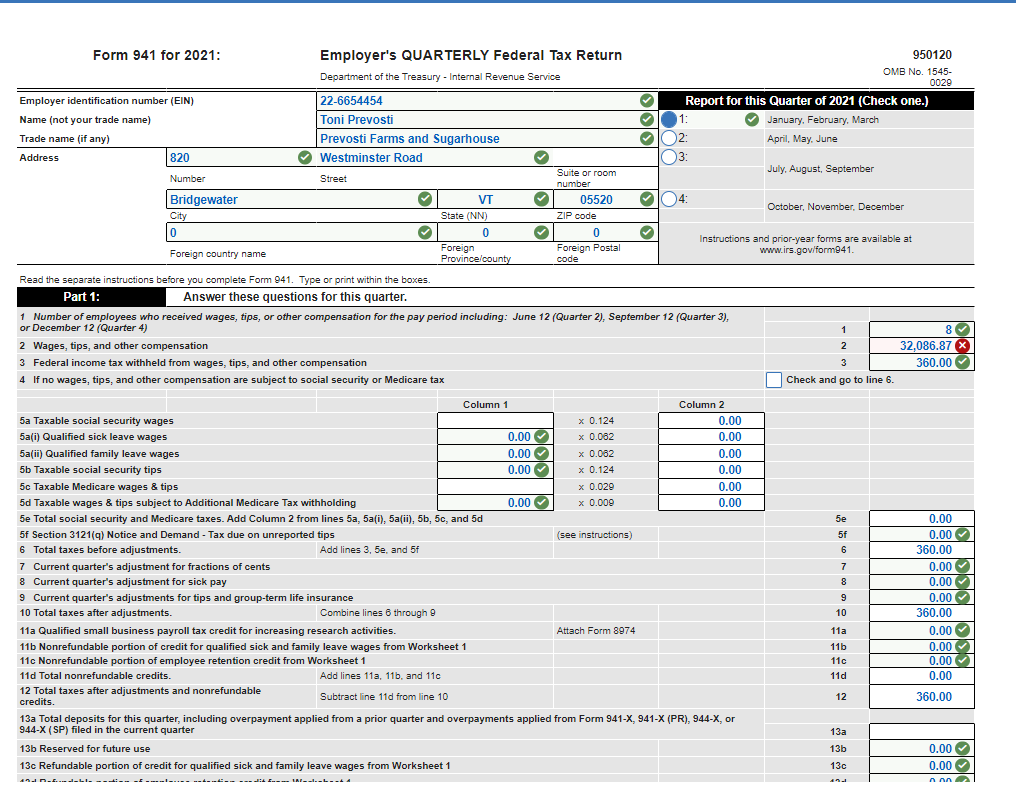Select Quarter 2 April-June radio button

tap(669, 138)
